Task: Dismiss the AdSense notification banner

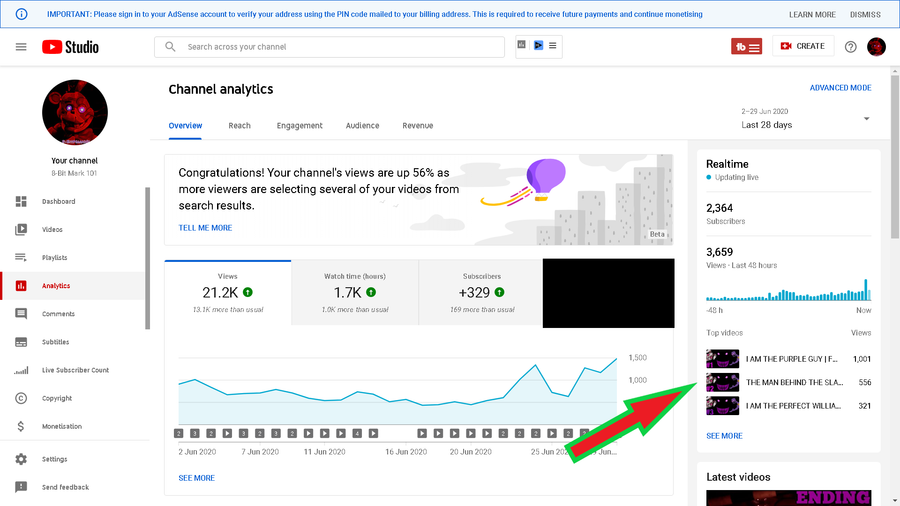Action: (865, 14)
